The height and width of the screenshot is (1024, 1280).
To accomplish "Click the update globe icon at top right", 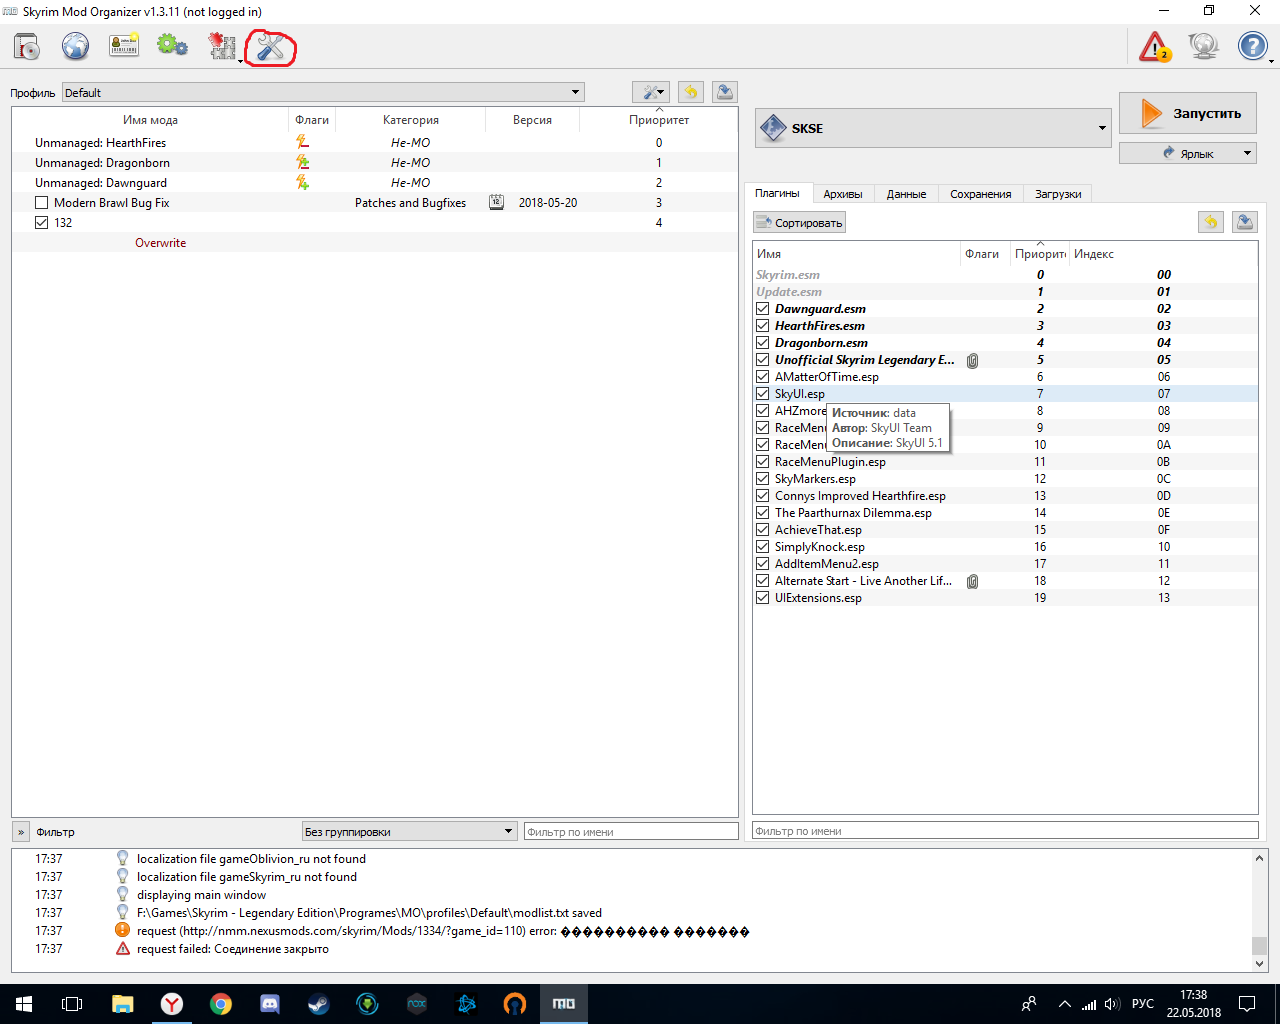I will [1204, 46].
